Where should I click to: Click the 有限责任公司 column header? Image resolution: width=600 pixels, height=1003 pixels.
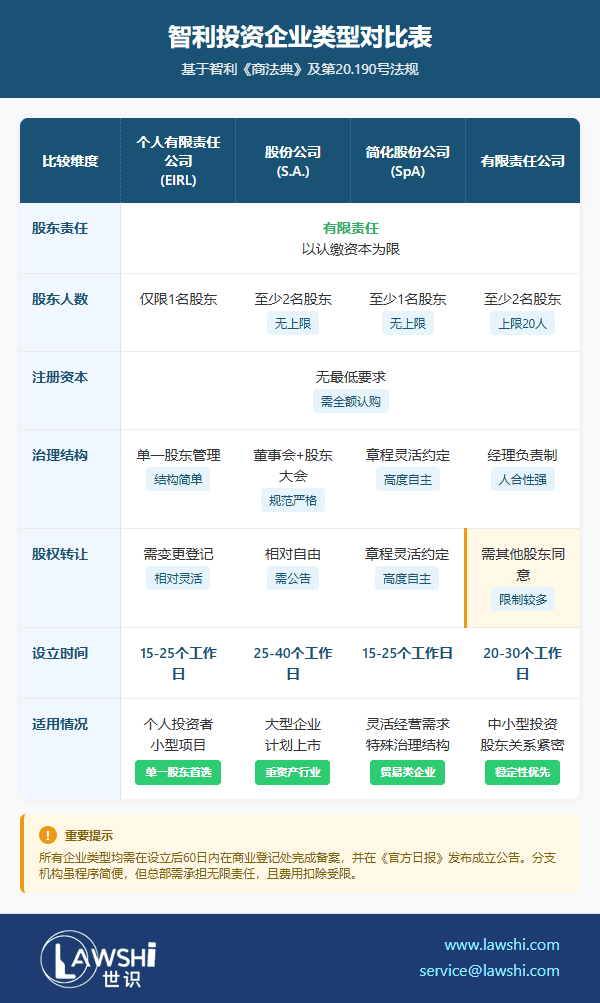522,161
